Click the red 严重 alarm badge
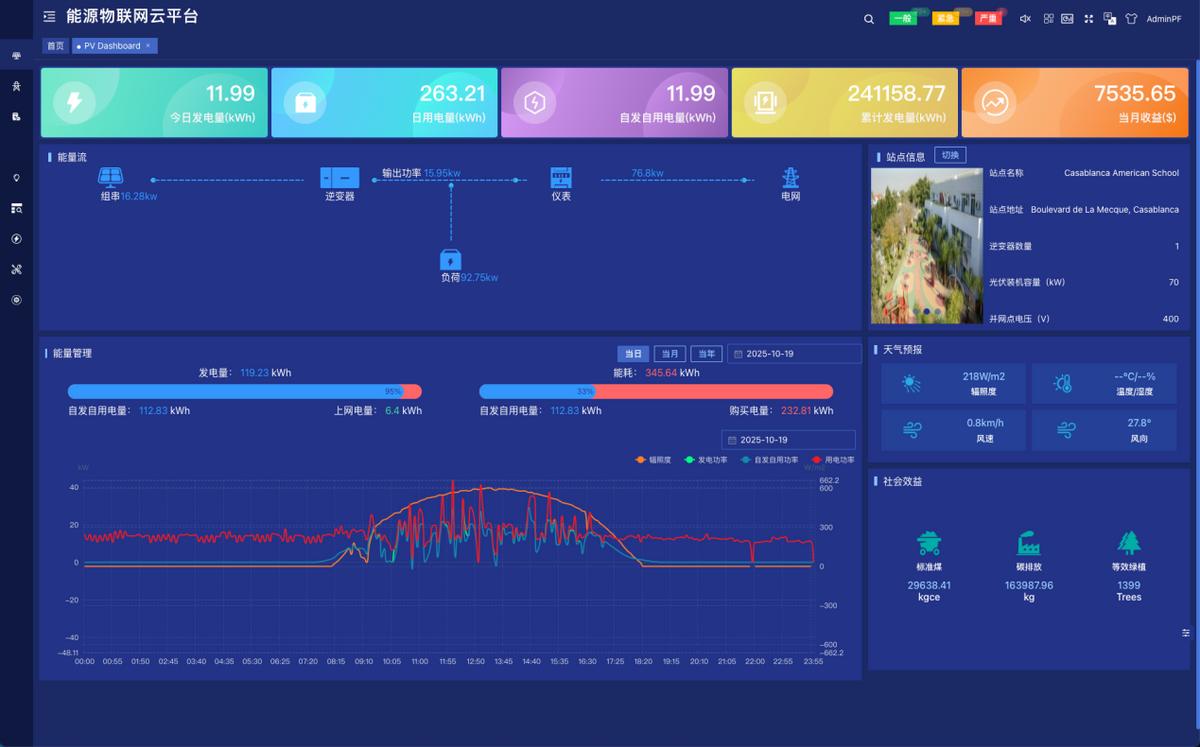Viewport: 1200px width, 747px height. coord(987,19)
